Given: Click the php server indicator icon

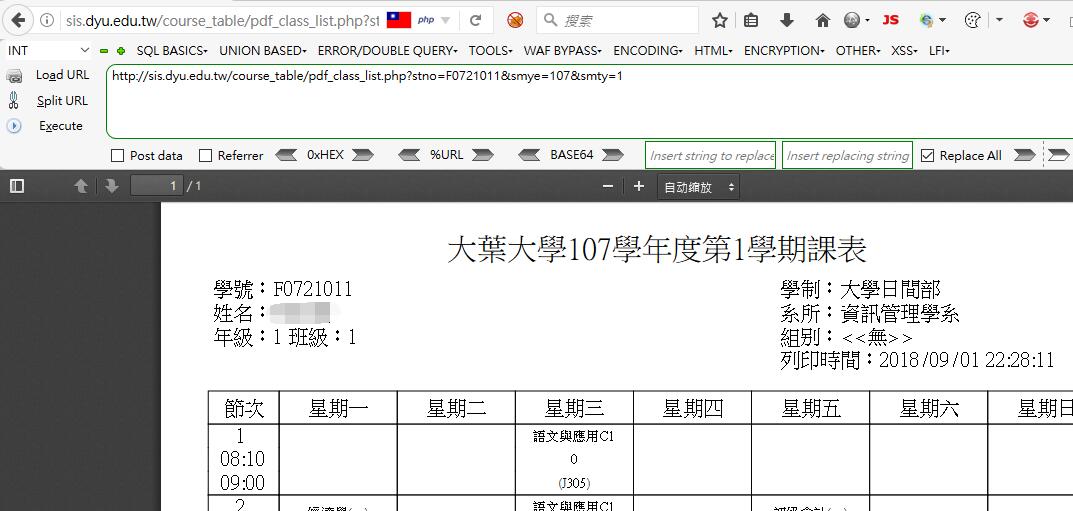Looking at the screenshot, I should 426,21.
